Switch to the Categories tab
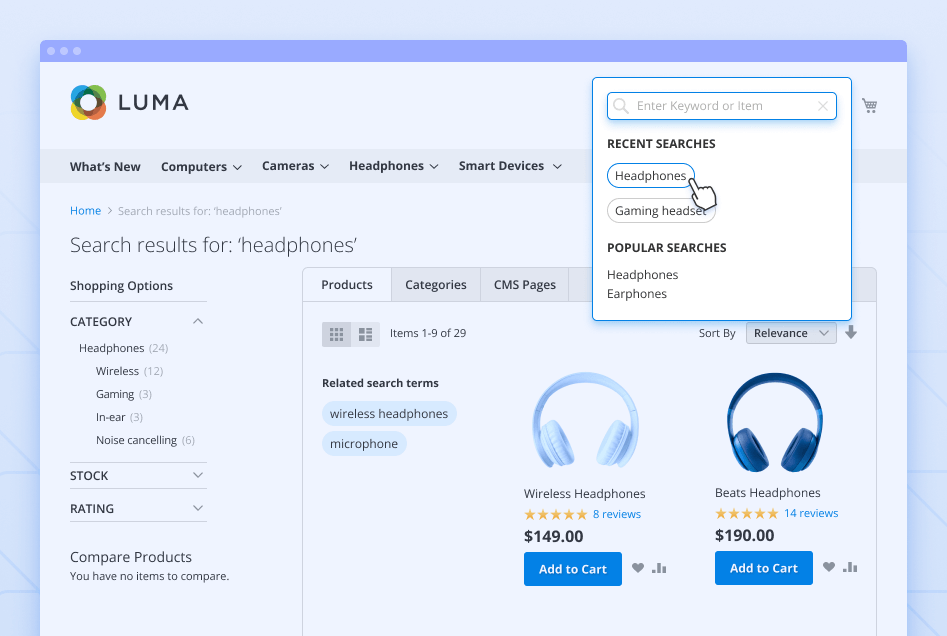 pyautogui.click(x=435, y=285)
